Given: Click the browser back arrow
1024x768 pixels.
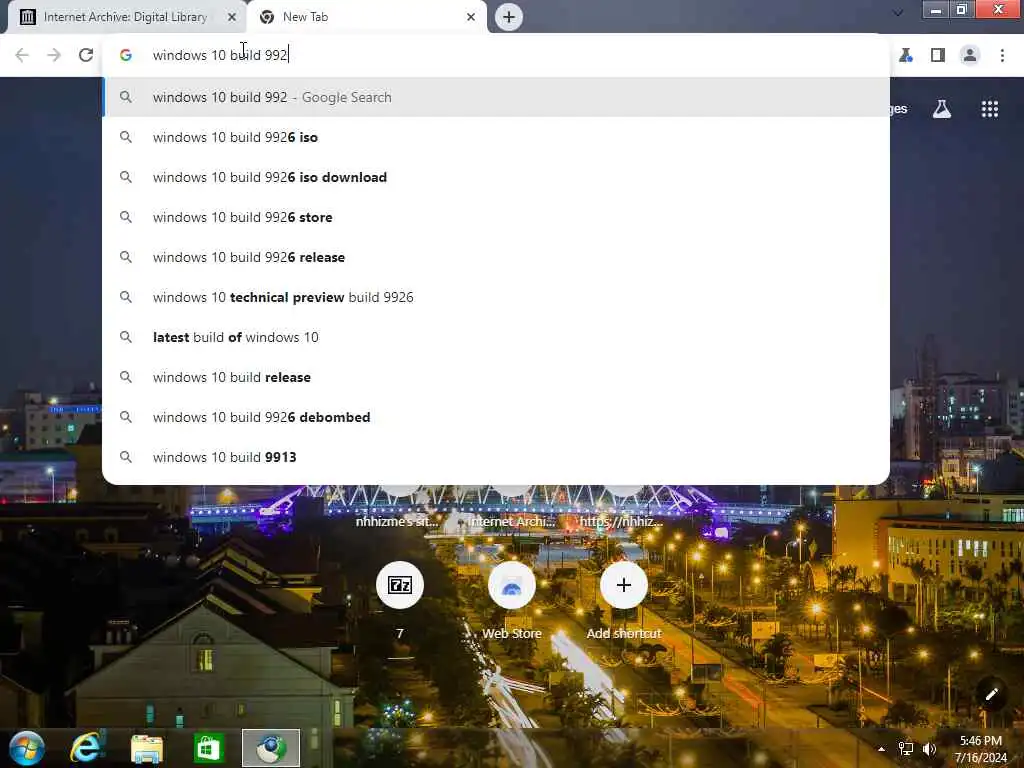Looking at the screenshot, I should tap(22, 56).
